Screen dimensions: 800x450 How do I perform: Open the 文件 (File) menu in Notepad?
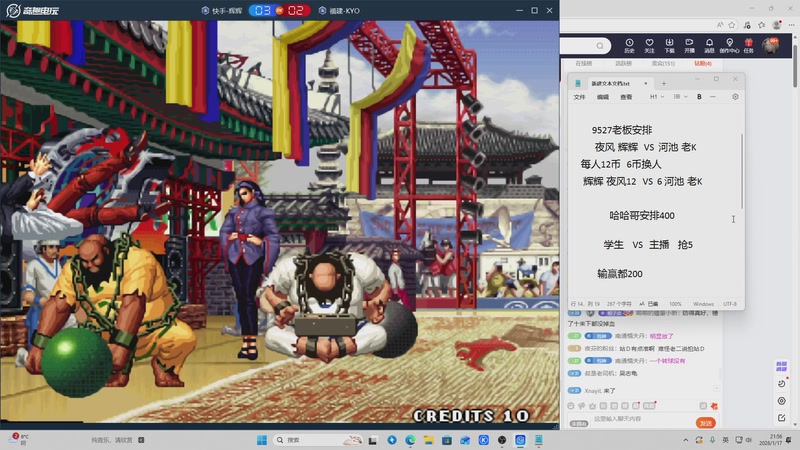pyautogui.click(x=579, y=97)
